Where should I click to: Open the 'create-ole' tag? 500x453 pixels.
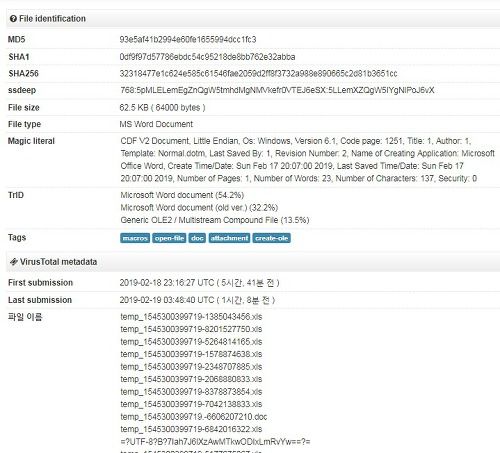[272, 238]
